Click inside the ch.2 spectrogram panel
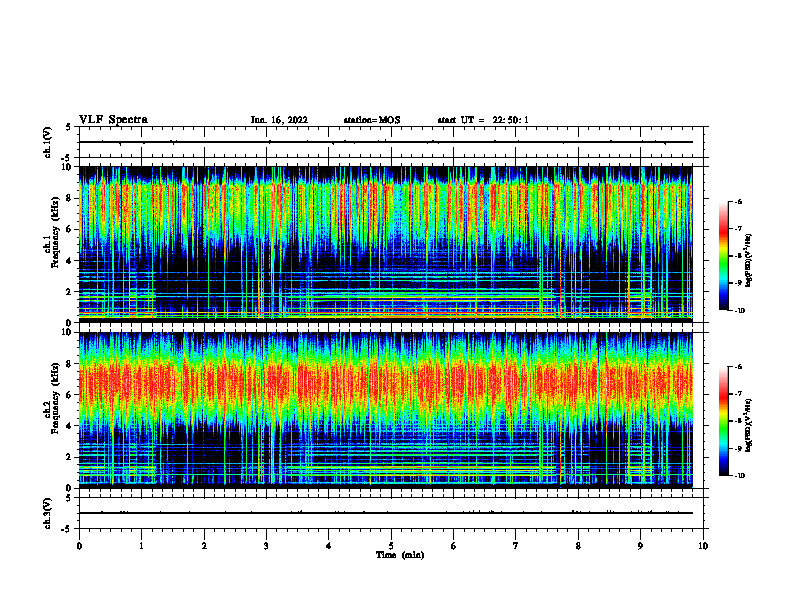 click(x=386, y=410)
